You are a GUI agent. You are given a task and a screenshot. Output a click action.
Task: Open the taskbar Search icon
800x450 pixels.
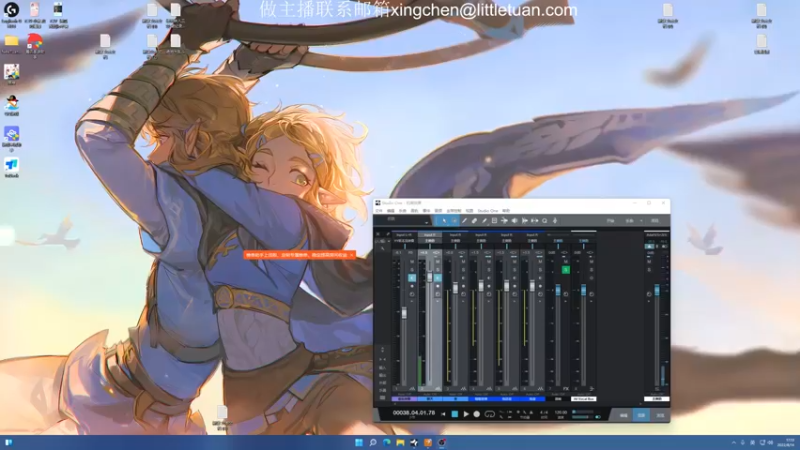click(x=373, y=442)
